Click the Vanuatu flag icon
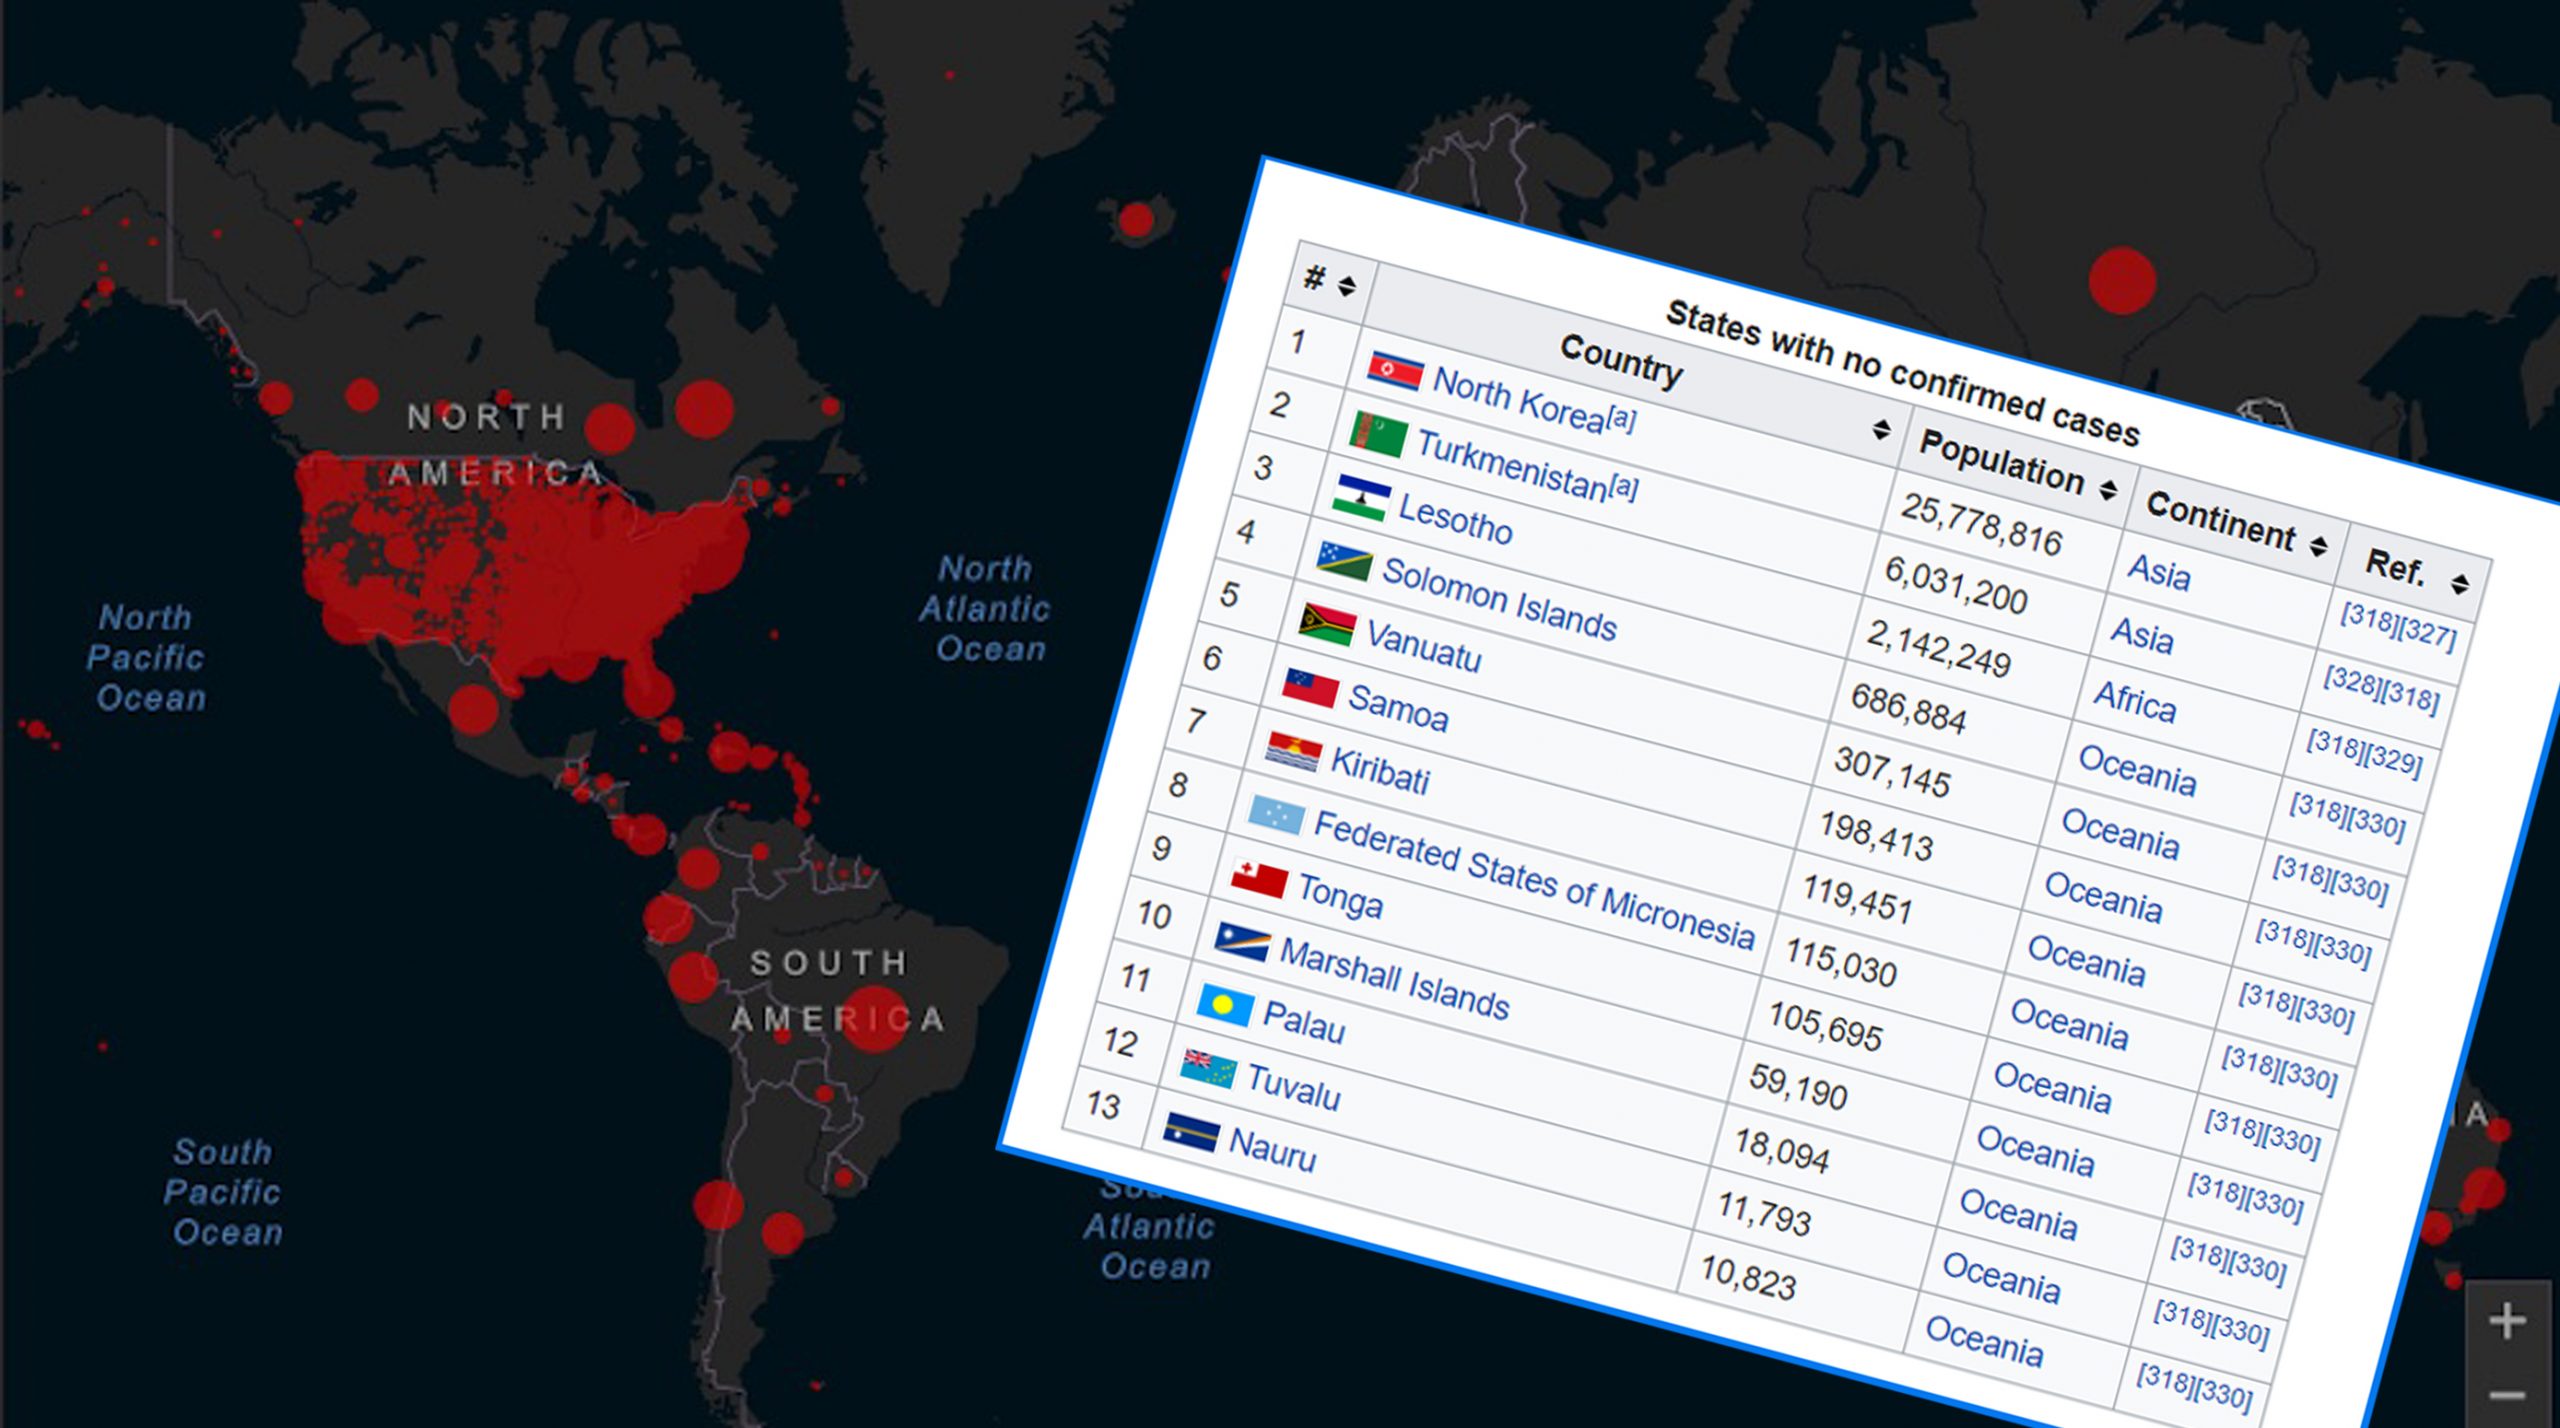The height and width of the screenshot is (1428, 2560). [x=1327, y=624]
